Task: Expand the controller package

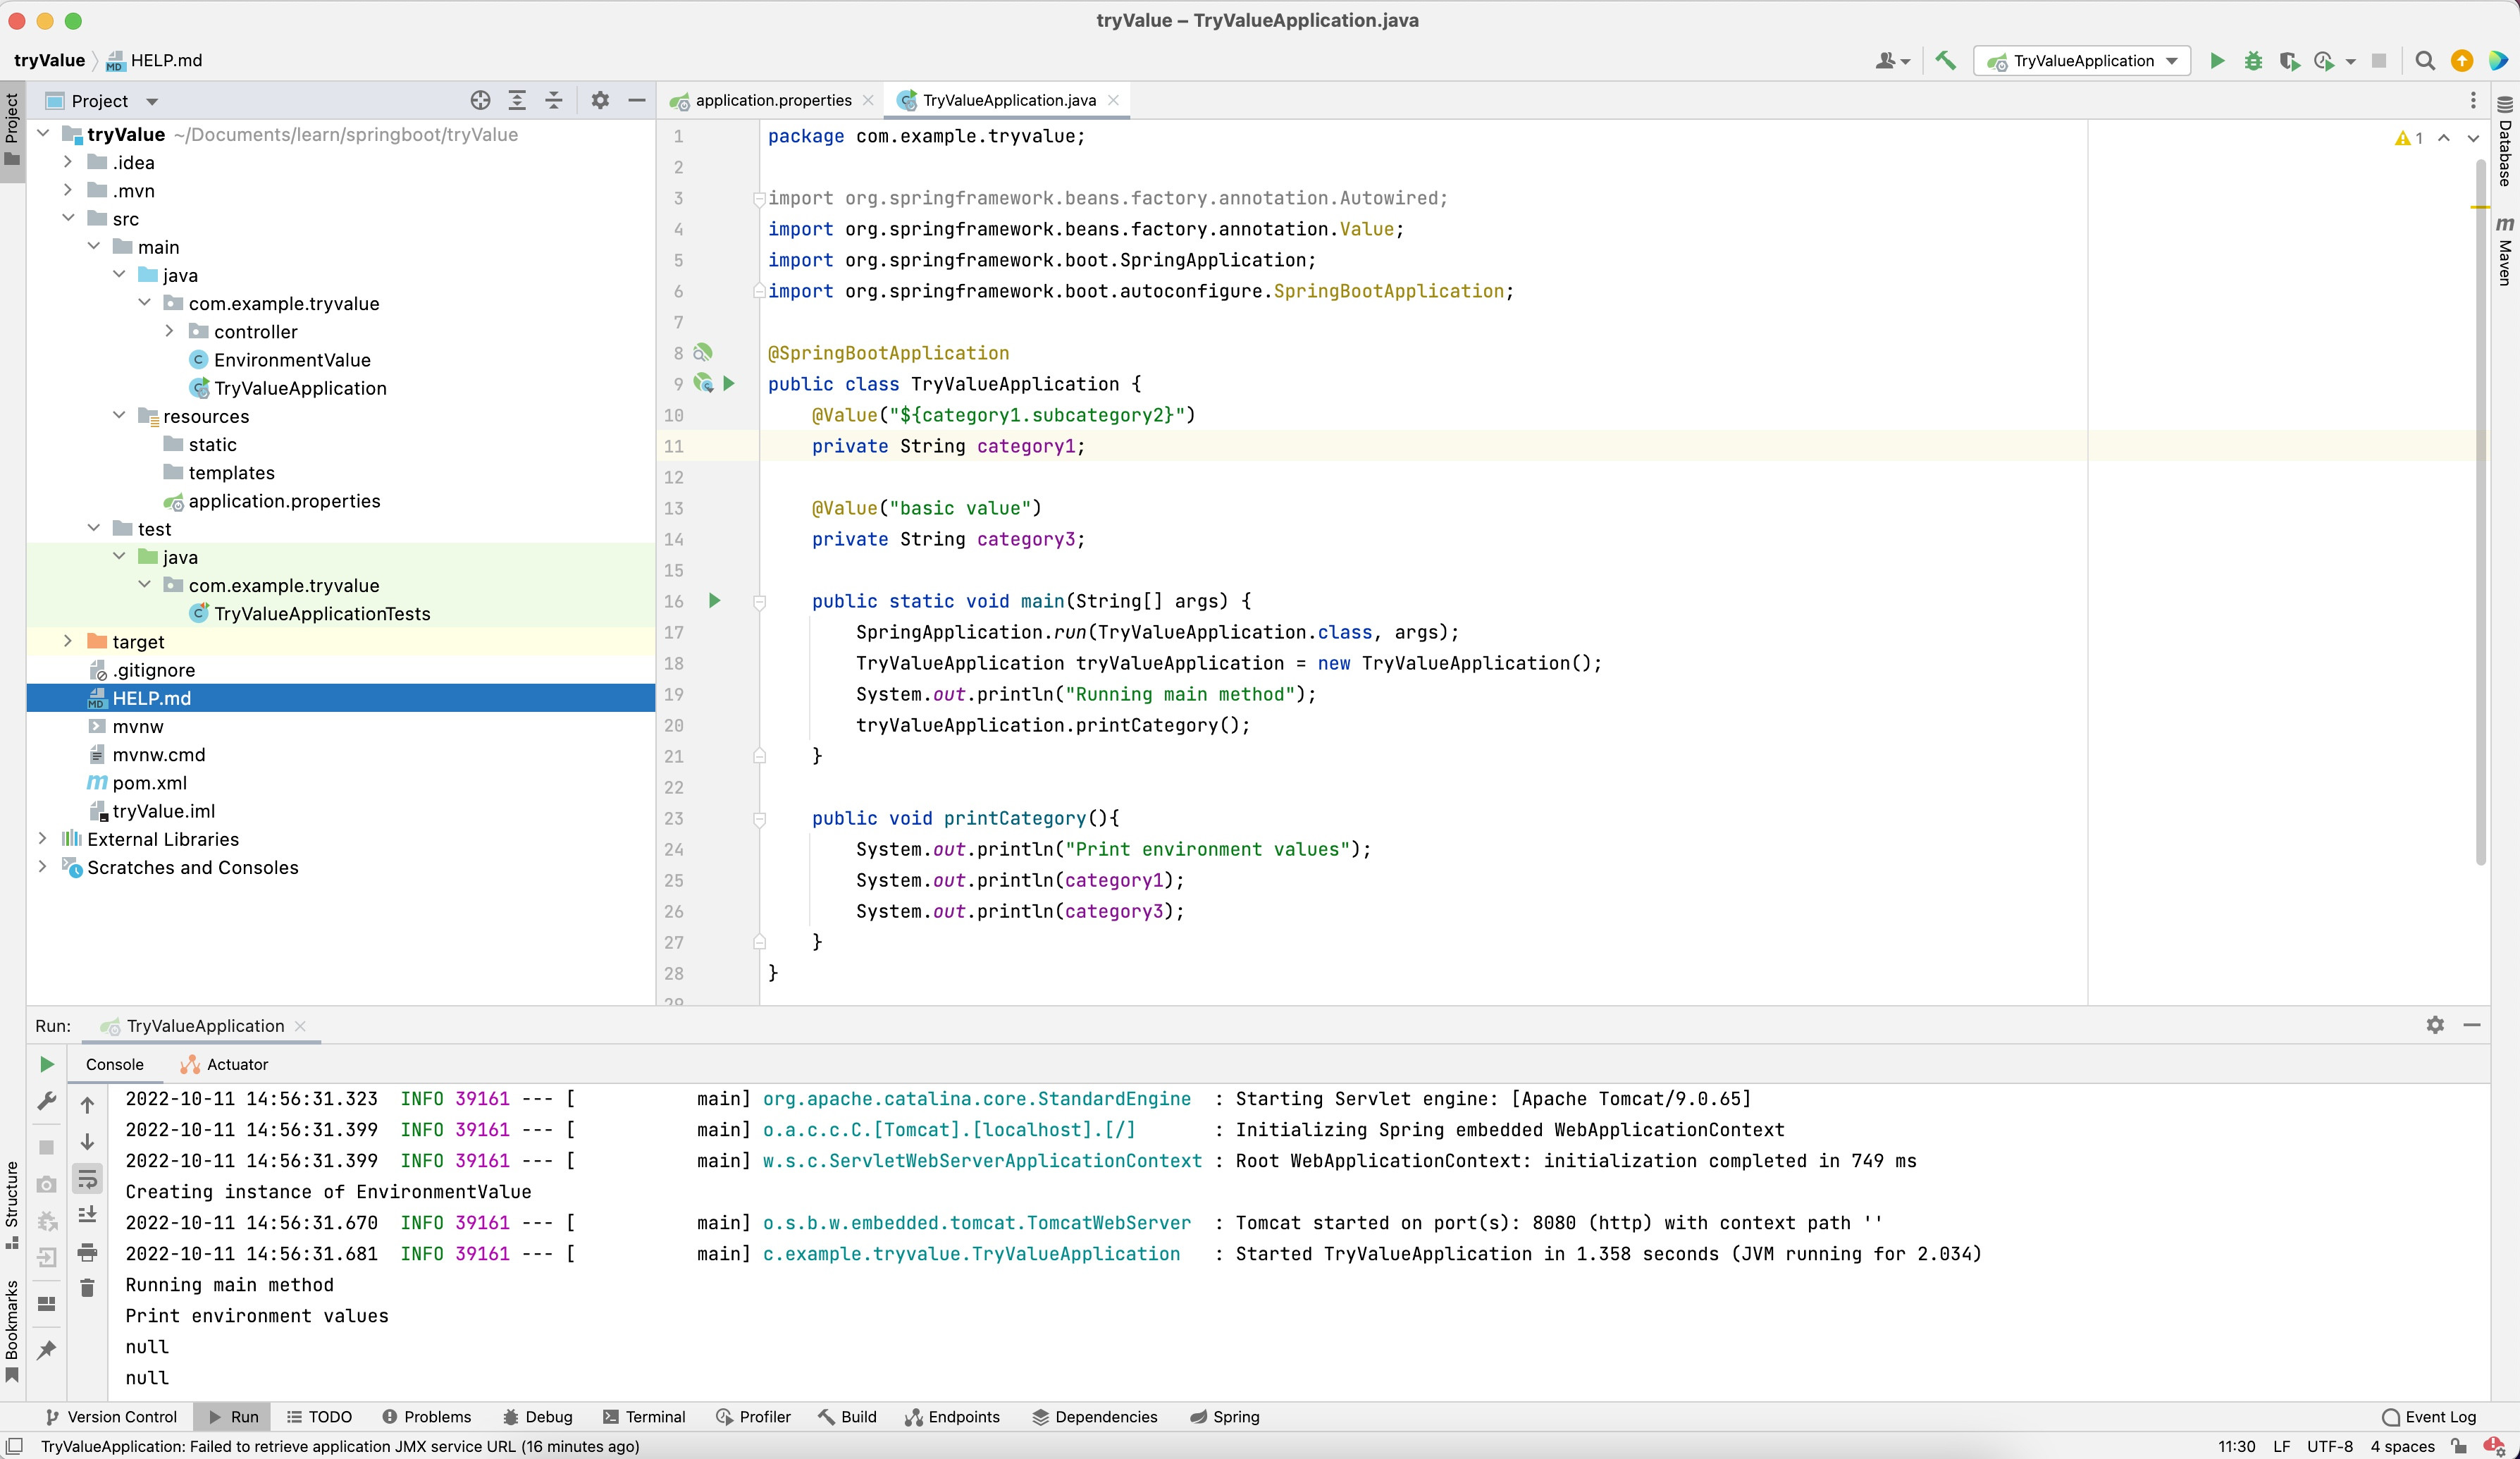Action: click(x=169, y=331)
